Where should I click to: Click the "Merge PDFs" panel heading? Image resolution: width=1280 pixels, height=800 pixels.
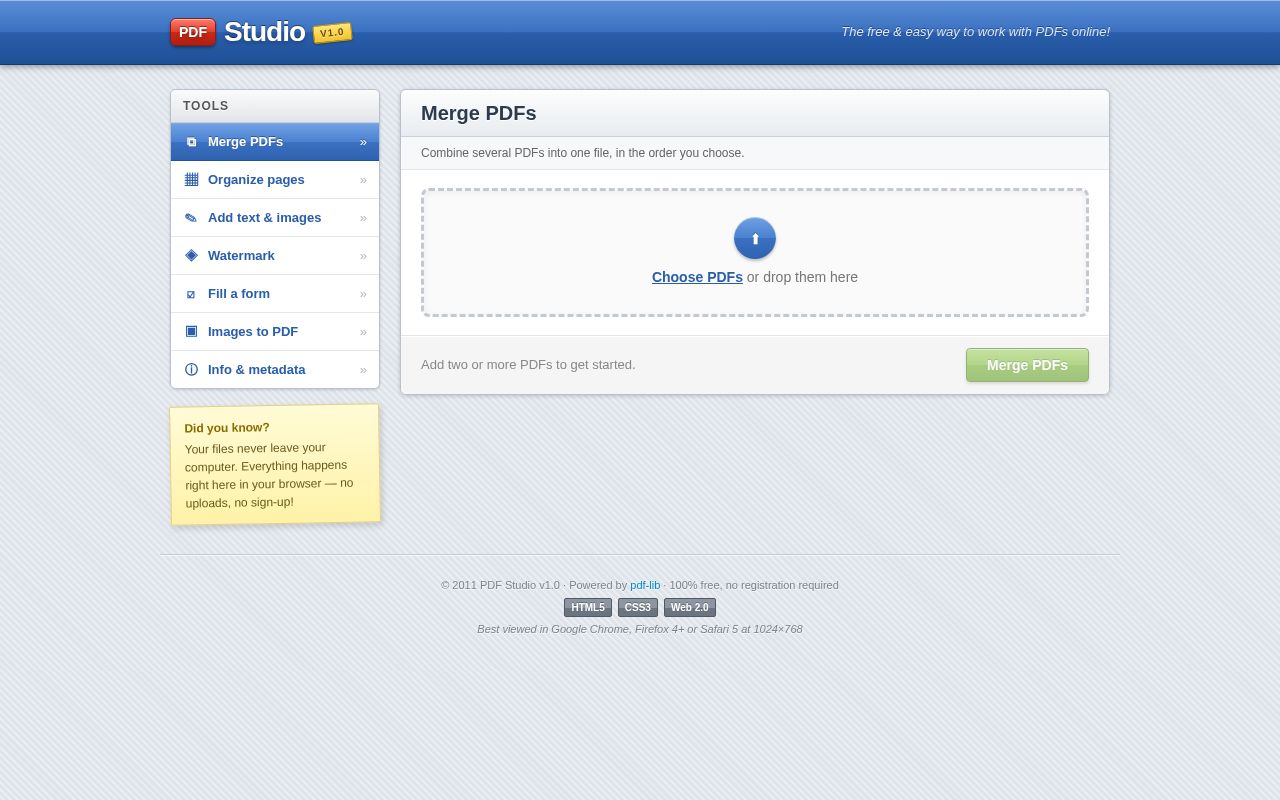click(479, 113)
